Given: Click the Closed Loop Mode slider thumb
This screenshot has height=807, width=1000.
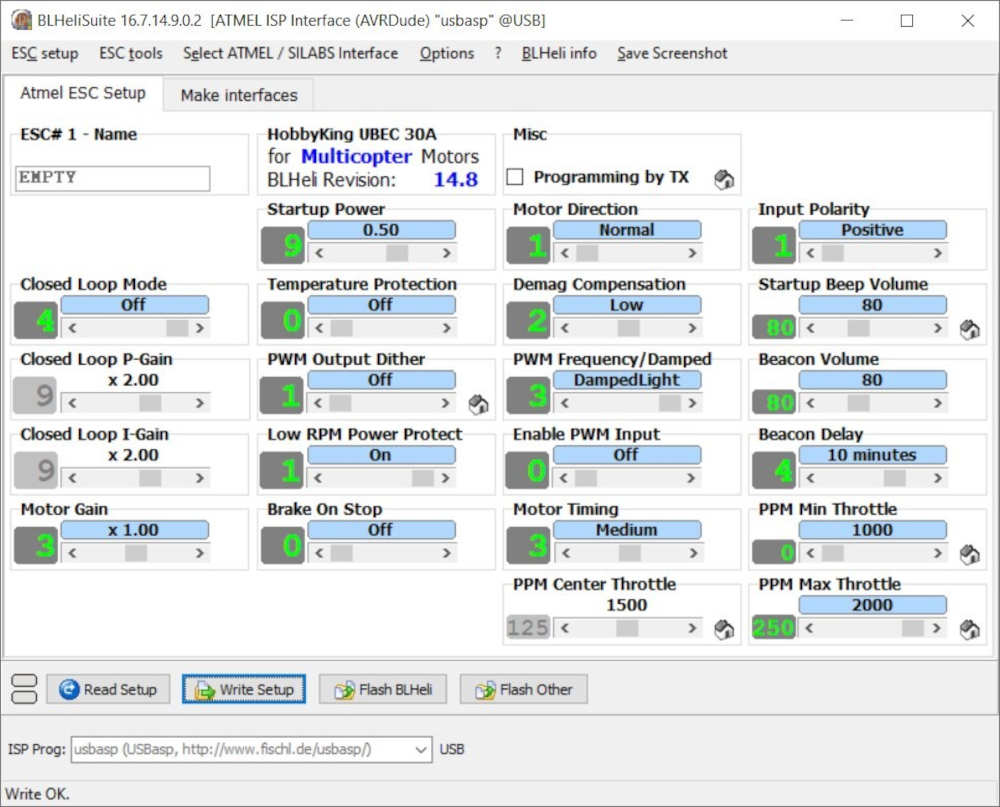Looking at the screenshot, I should [177, 329].
